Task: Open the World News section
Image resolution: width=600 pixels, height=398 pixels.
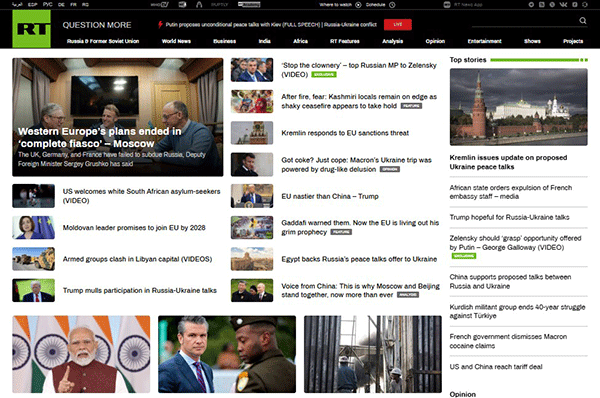Action: pos(176,41)
